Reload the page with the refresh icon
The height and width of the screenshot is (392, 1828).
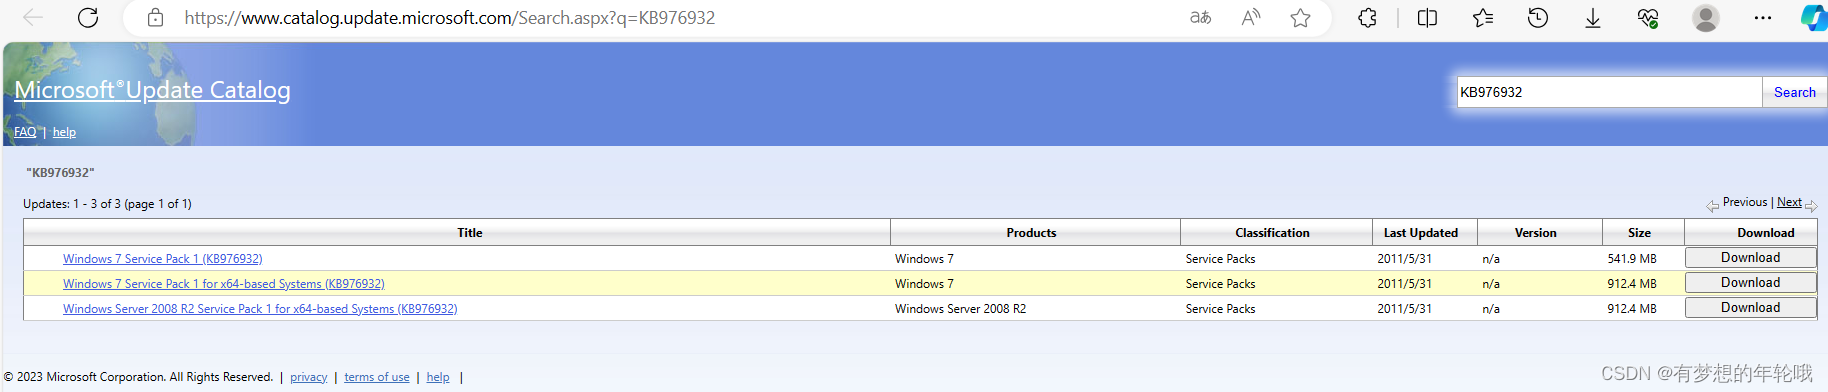[x=88, y=18]
